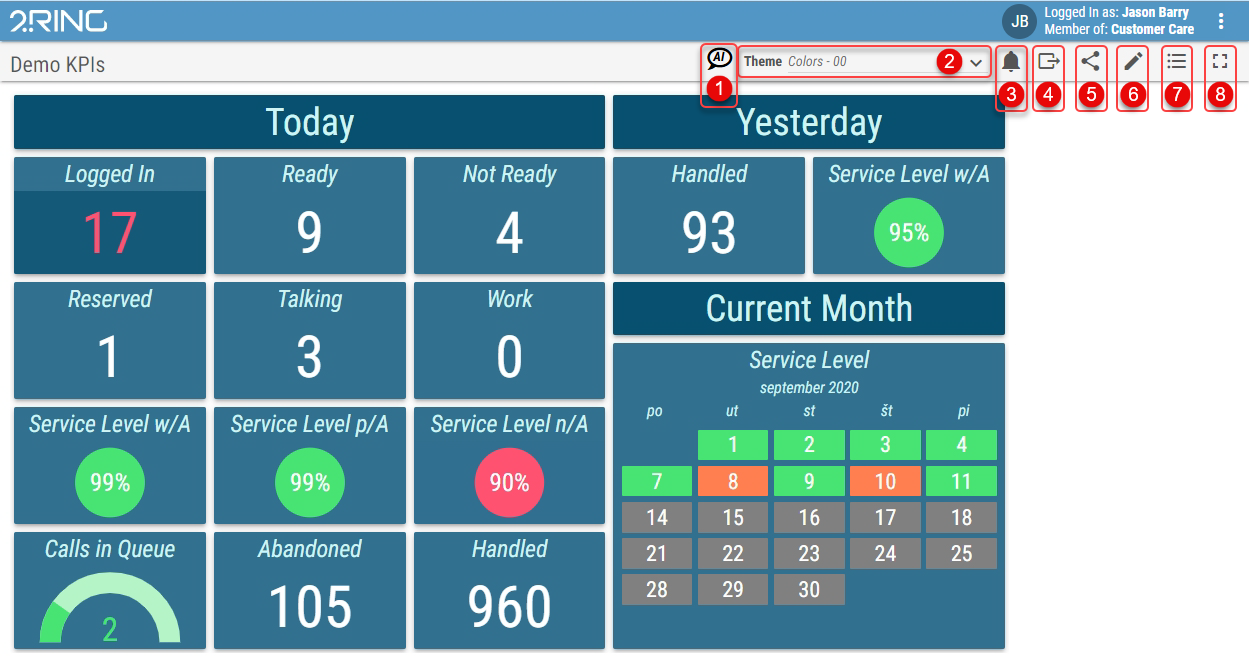
Task: Select the Yesterday section header
Action: pos(808,122)
